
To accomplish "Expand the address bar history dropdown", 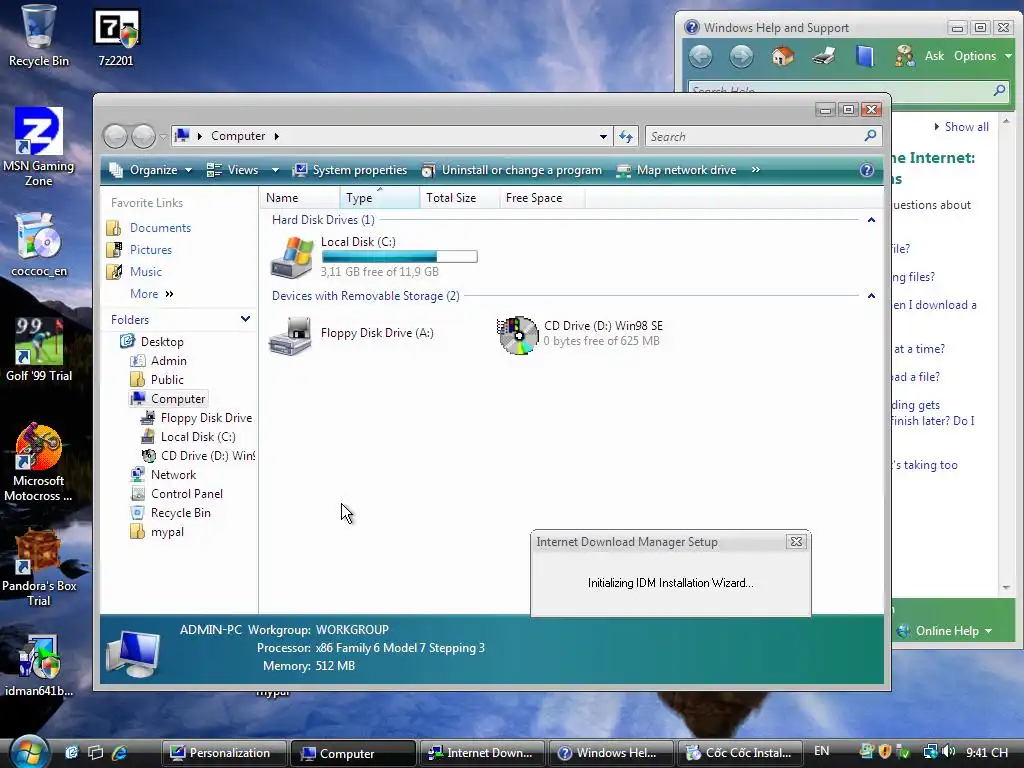I will pyautogui.click(x=603, y=136).
